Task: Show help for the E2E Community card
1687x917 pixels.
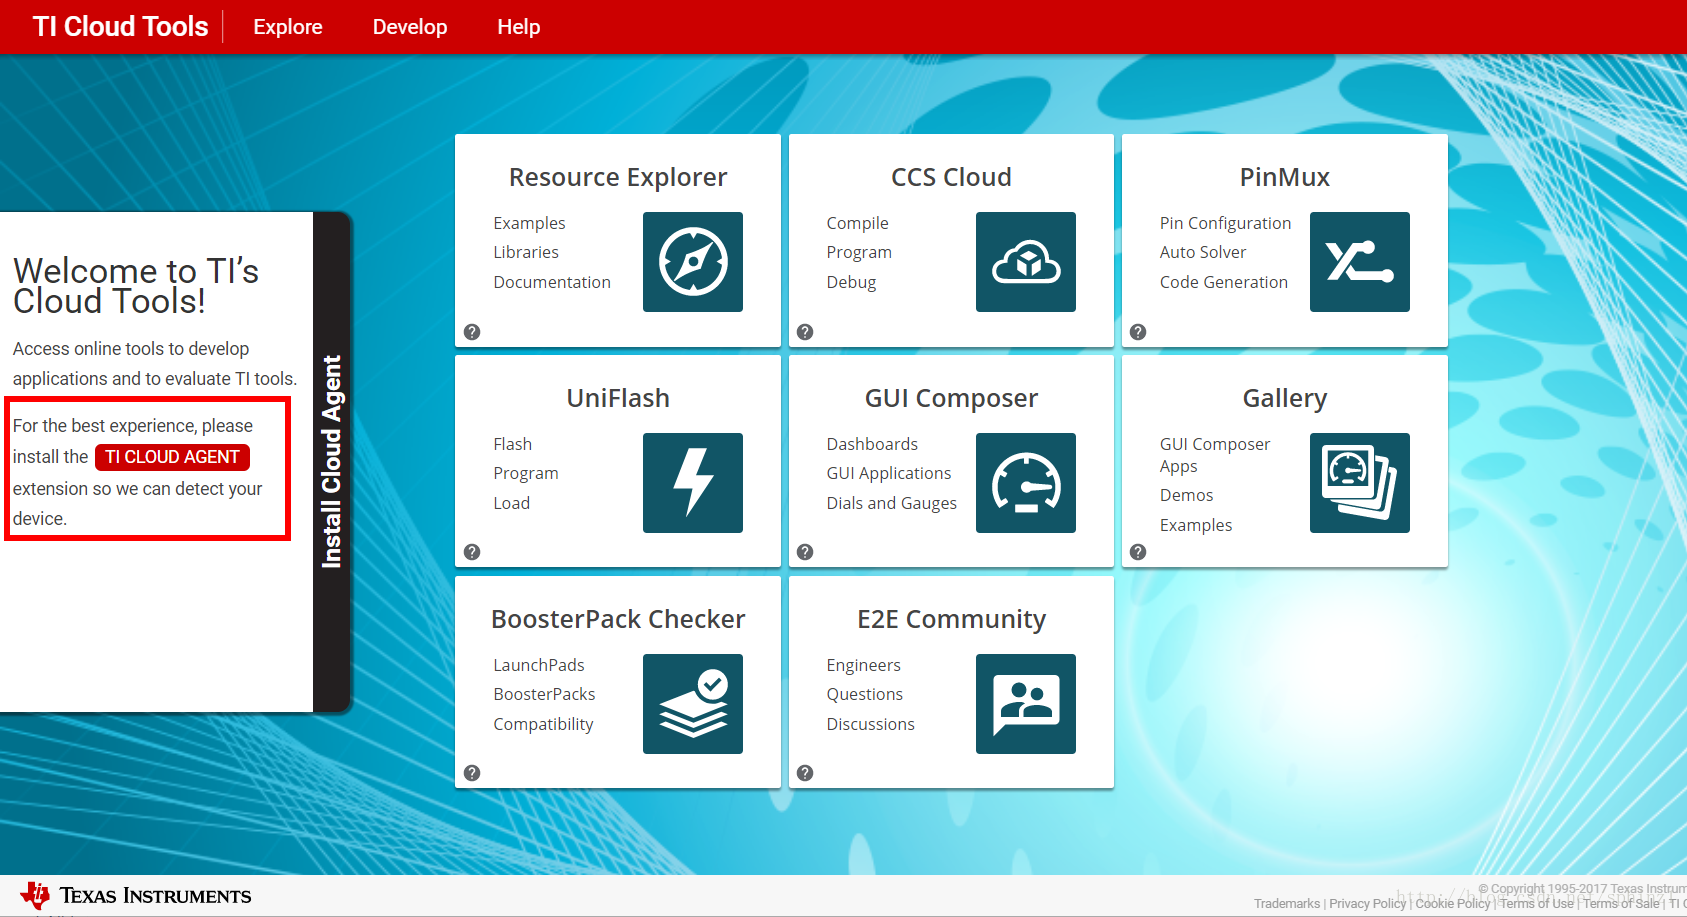Action: coord(805,773)
